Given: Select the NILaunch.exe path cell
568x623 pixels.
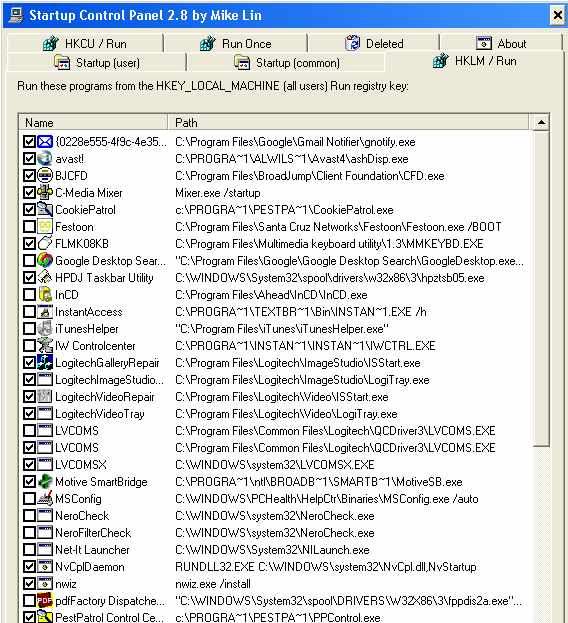Looking at the screenshot, I should [272, 549].
